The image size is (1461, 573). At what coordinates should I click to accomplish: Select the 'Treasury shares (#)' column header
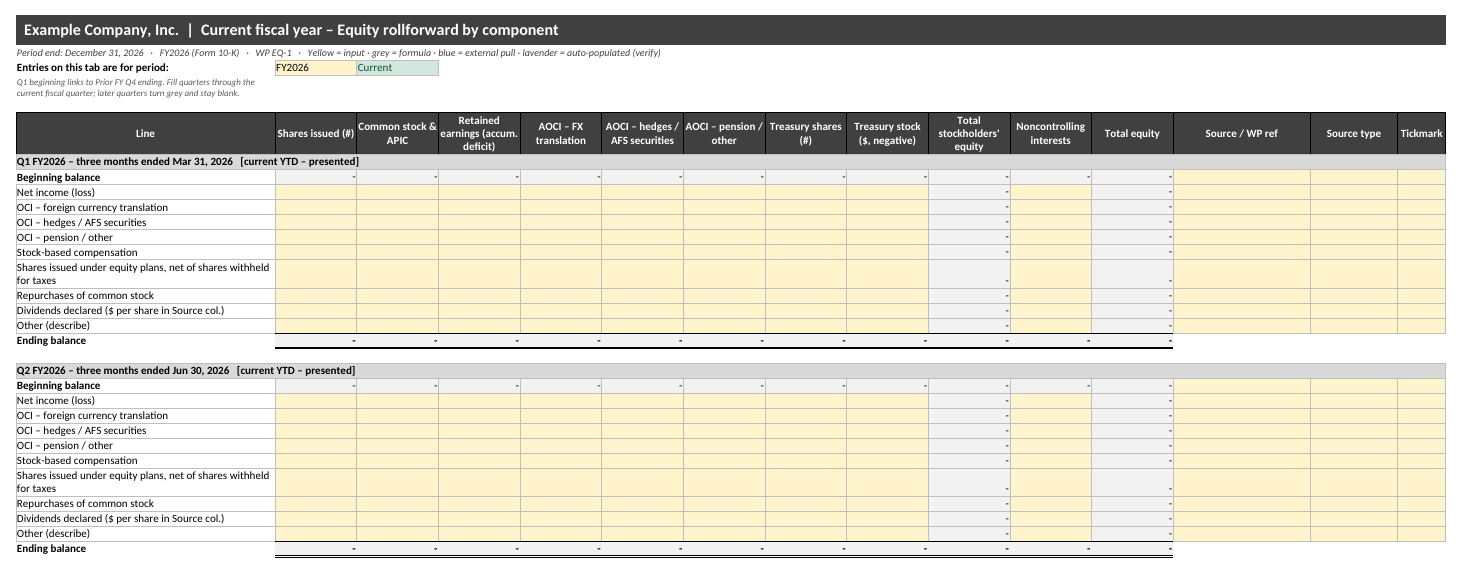coord(806,134)
